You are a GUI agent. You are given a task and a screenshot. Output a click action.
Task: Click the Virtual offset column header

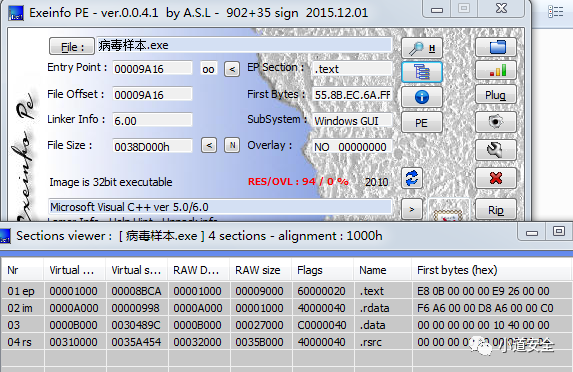click(75, 270)
